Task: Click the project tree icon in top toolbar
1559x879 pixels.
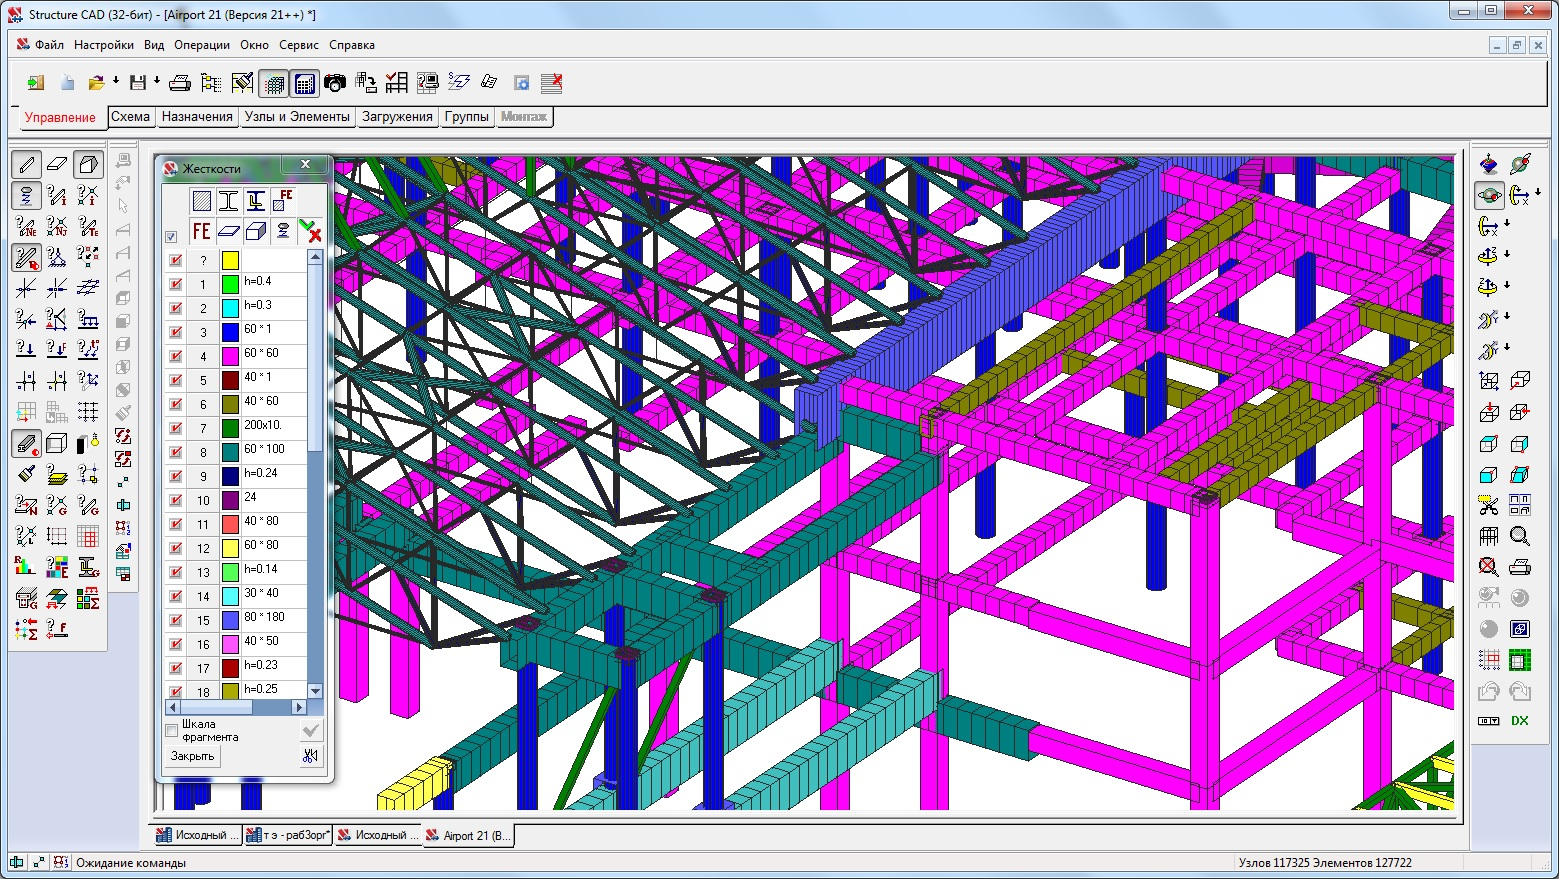Action: tap(211, 83)
